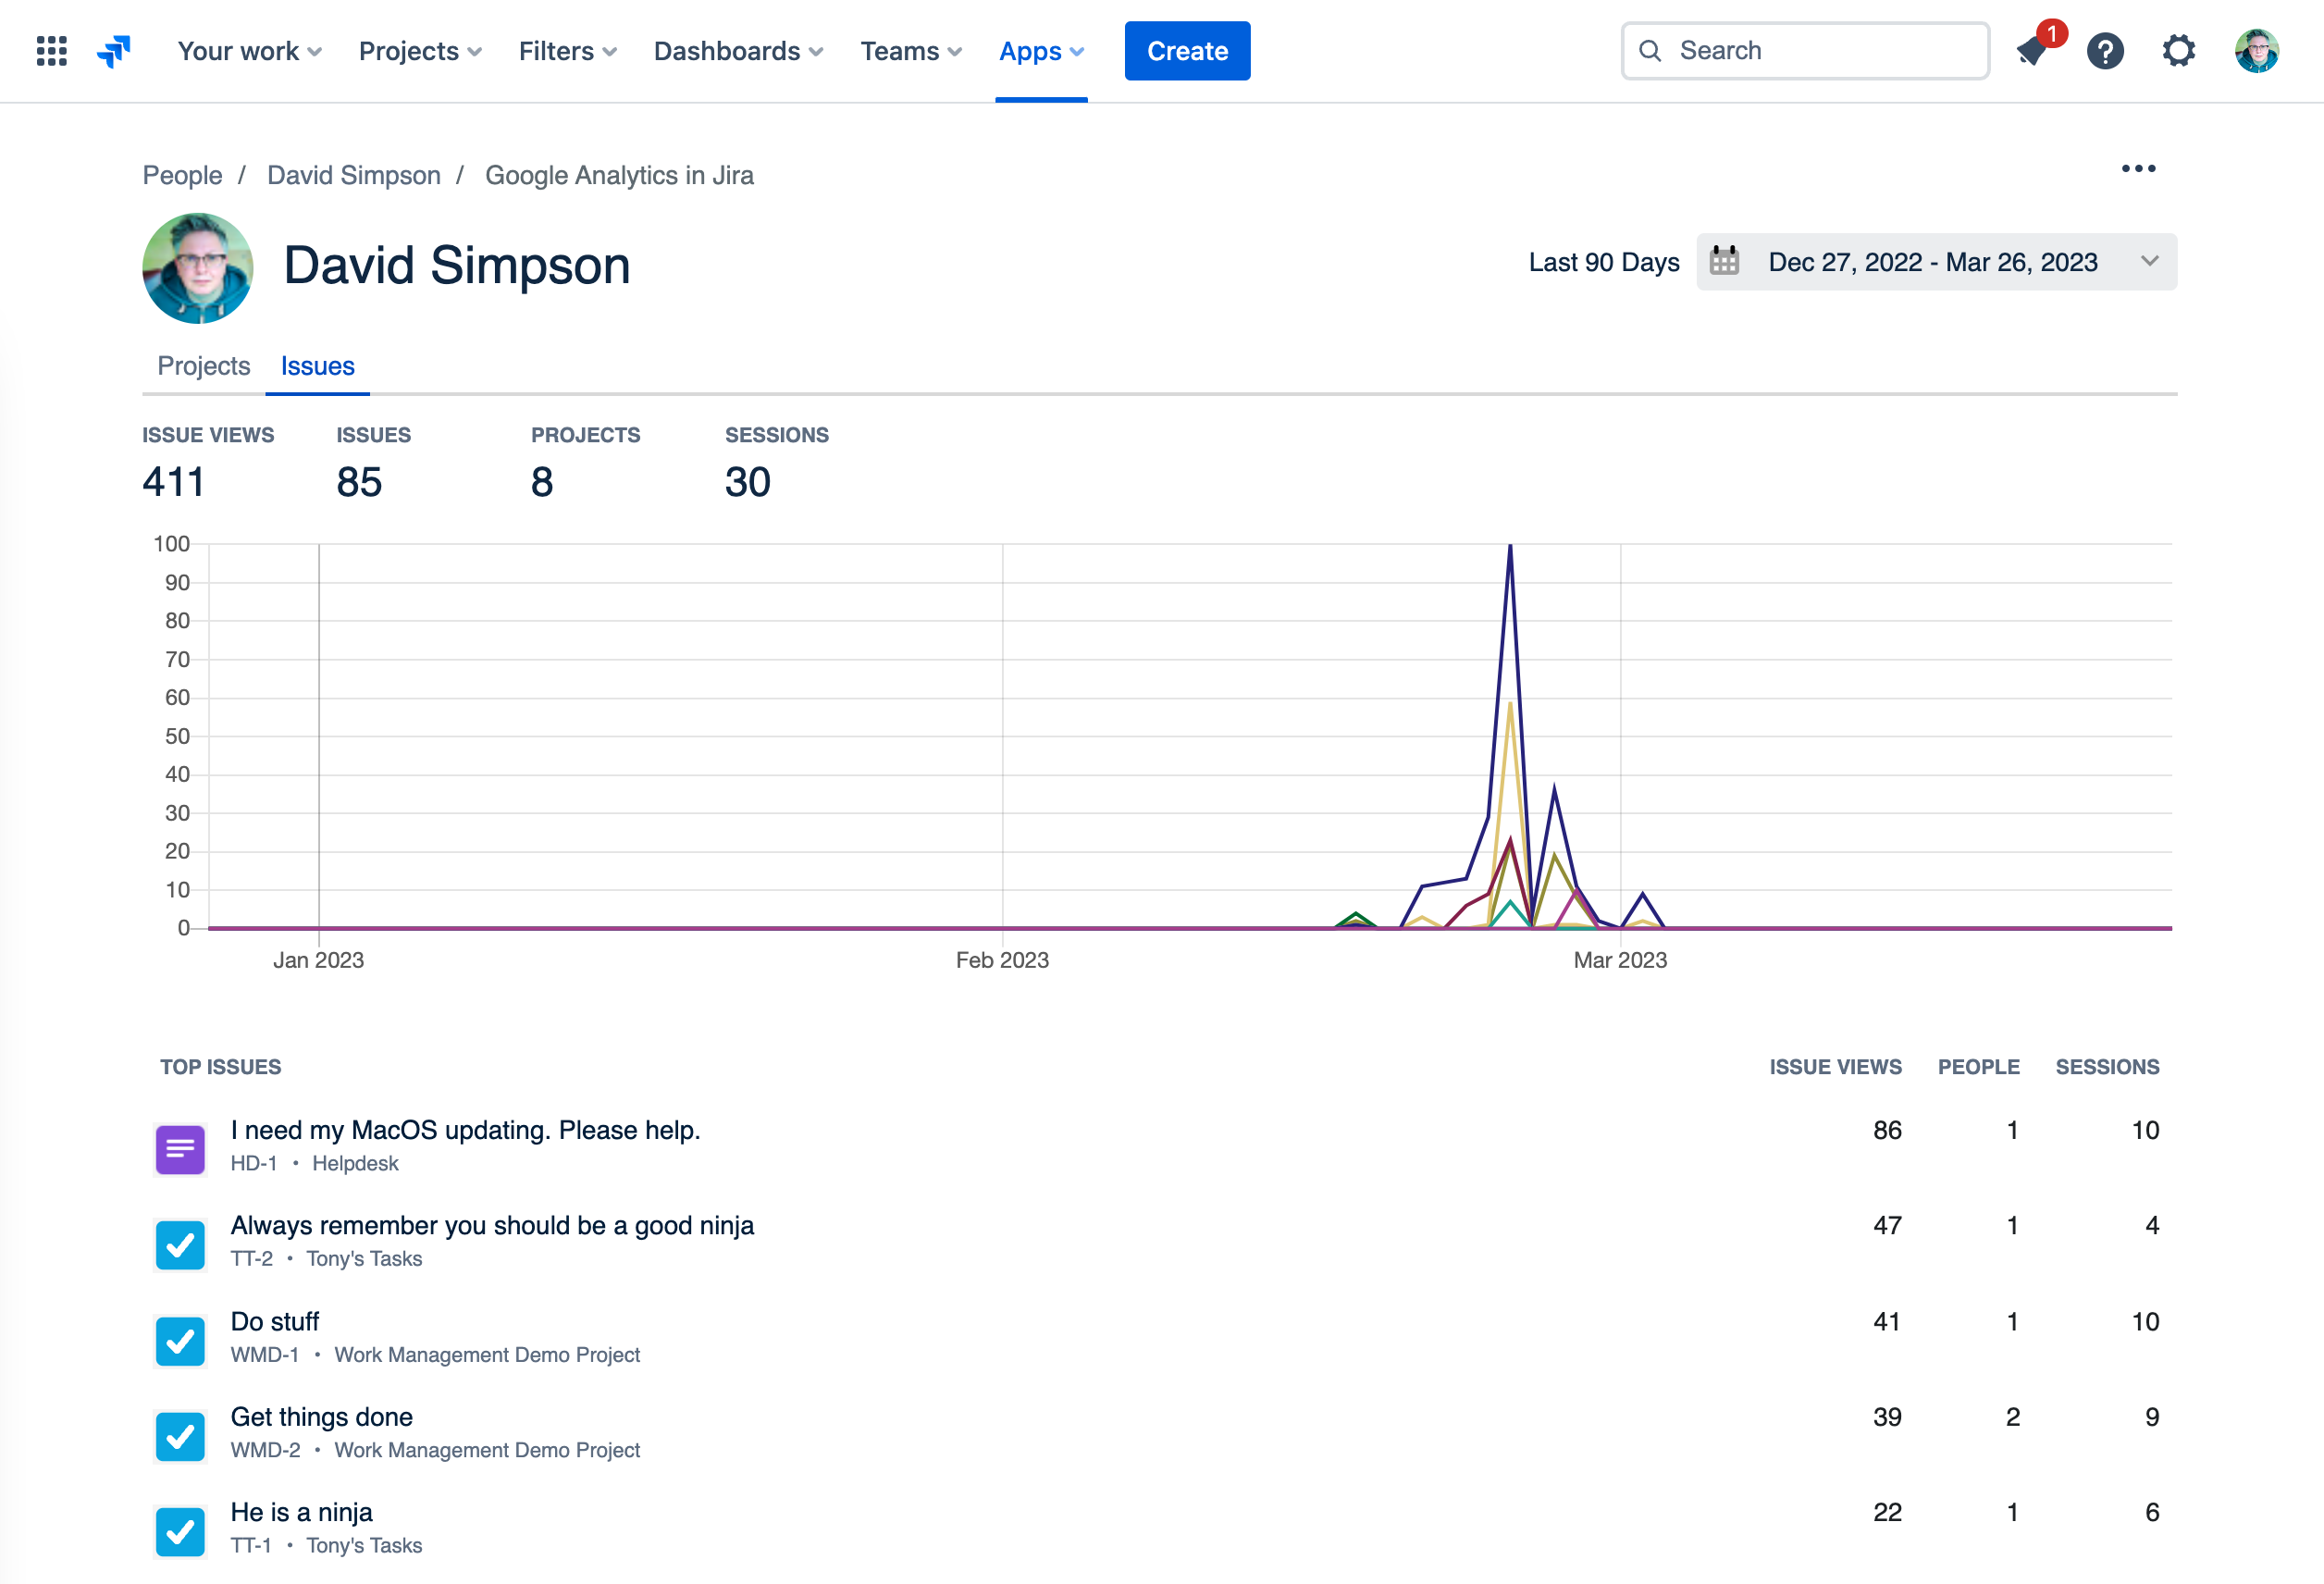Open the People breadcrumb link
The image size is (2324, 1584).
182,175
